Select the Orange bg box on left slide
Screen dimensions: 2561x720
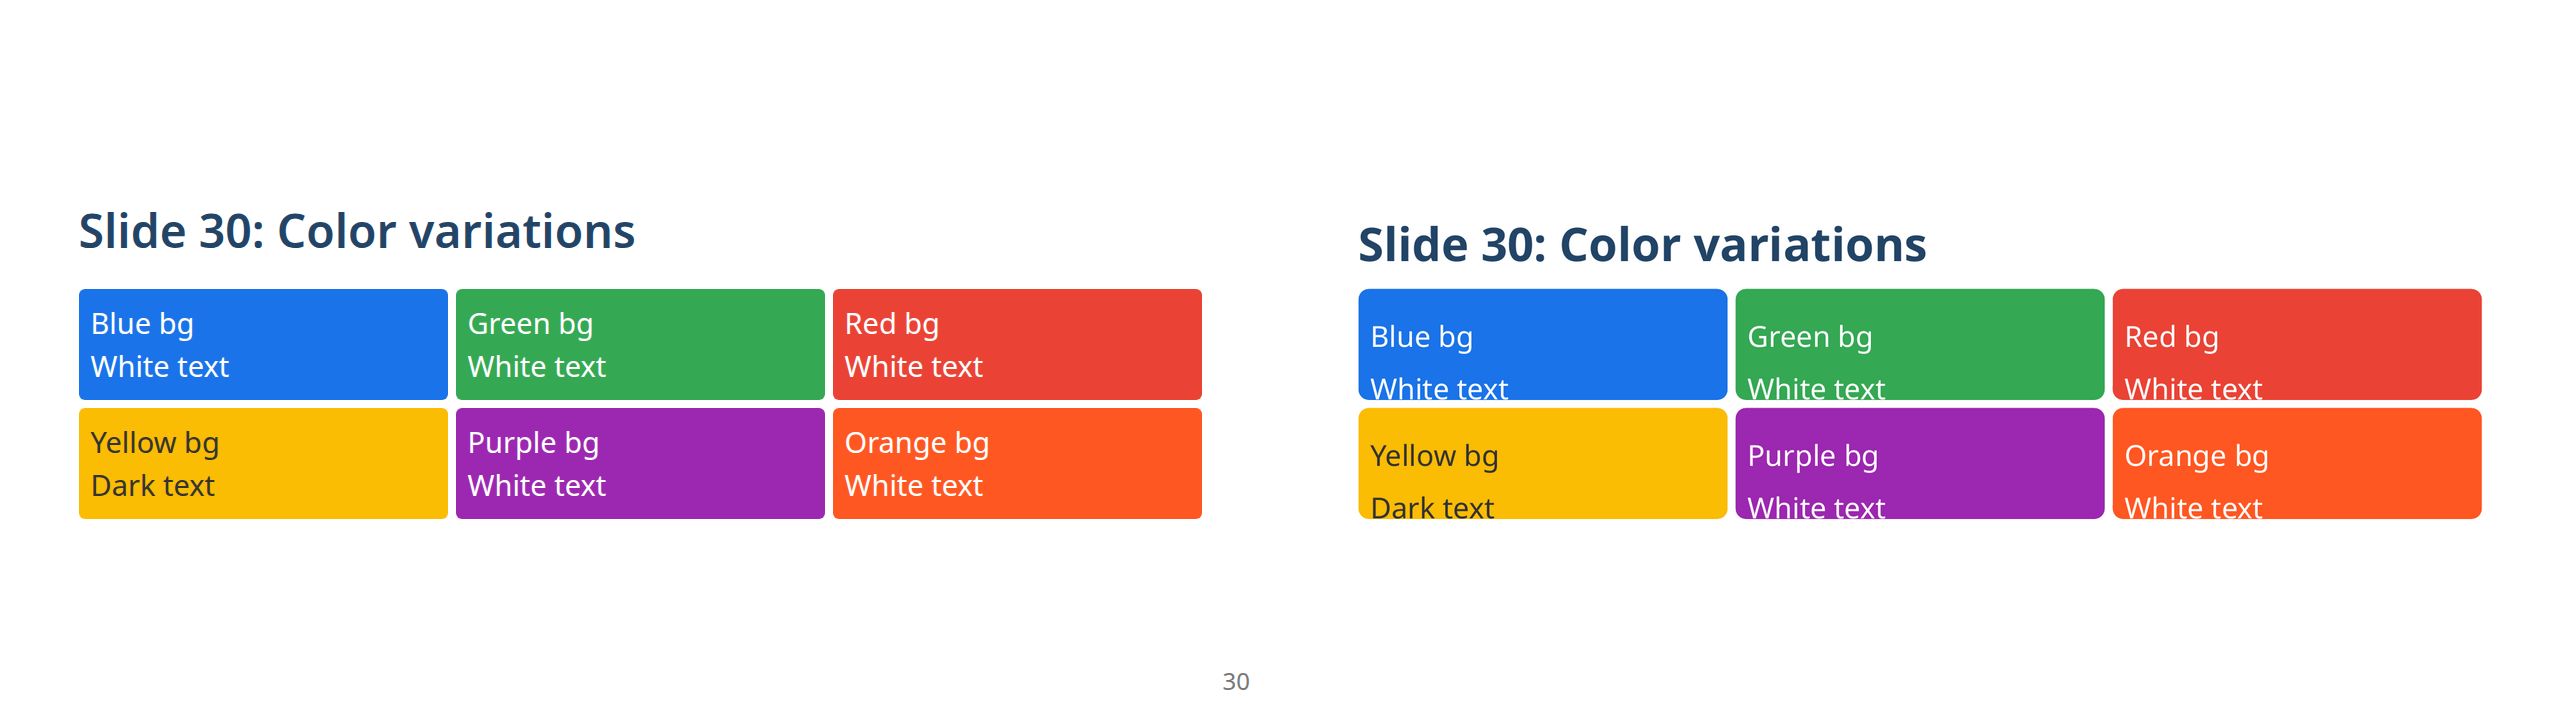[1017, 463]
